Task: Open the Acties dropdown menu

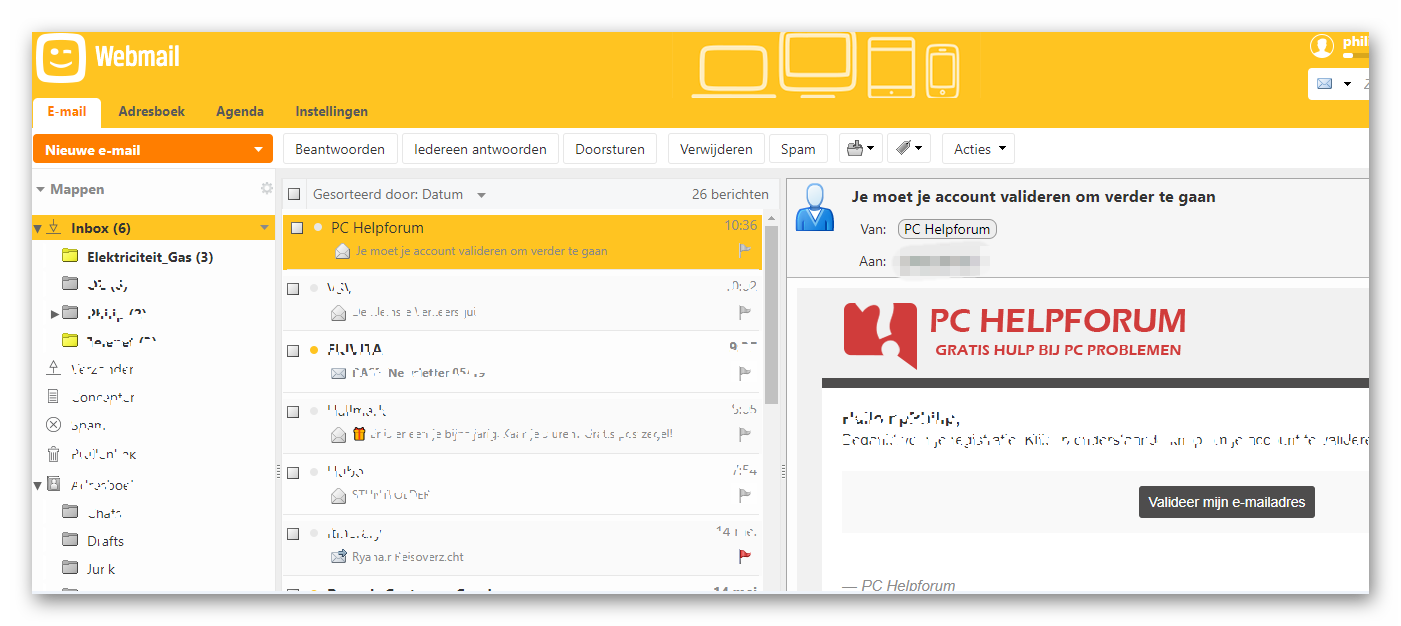Action: tap(978, 149)
